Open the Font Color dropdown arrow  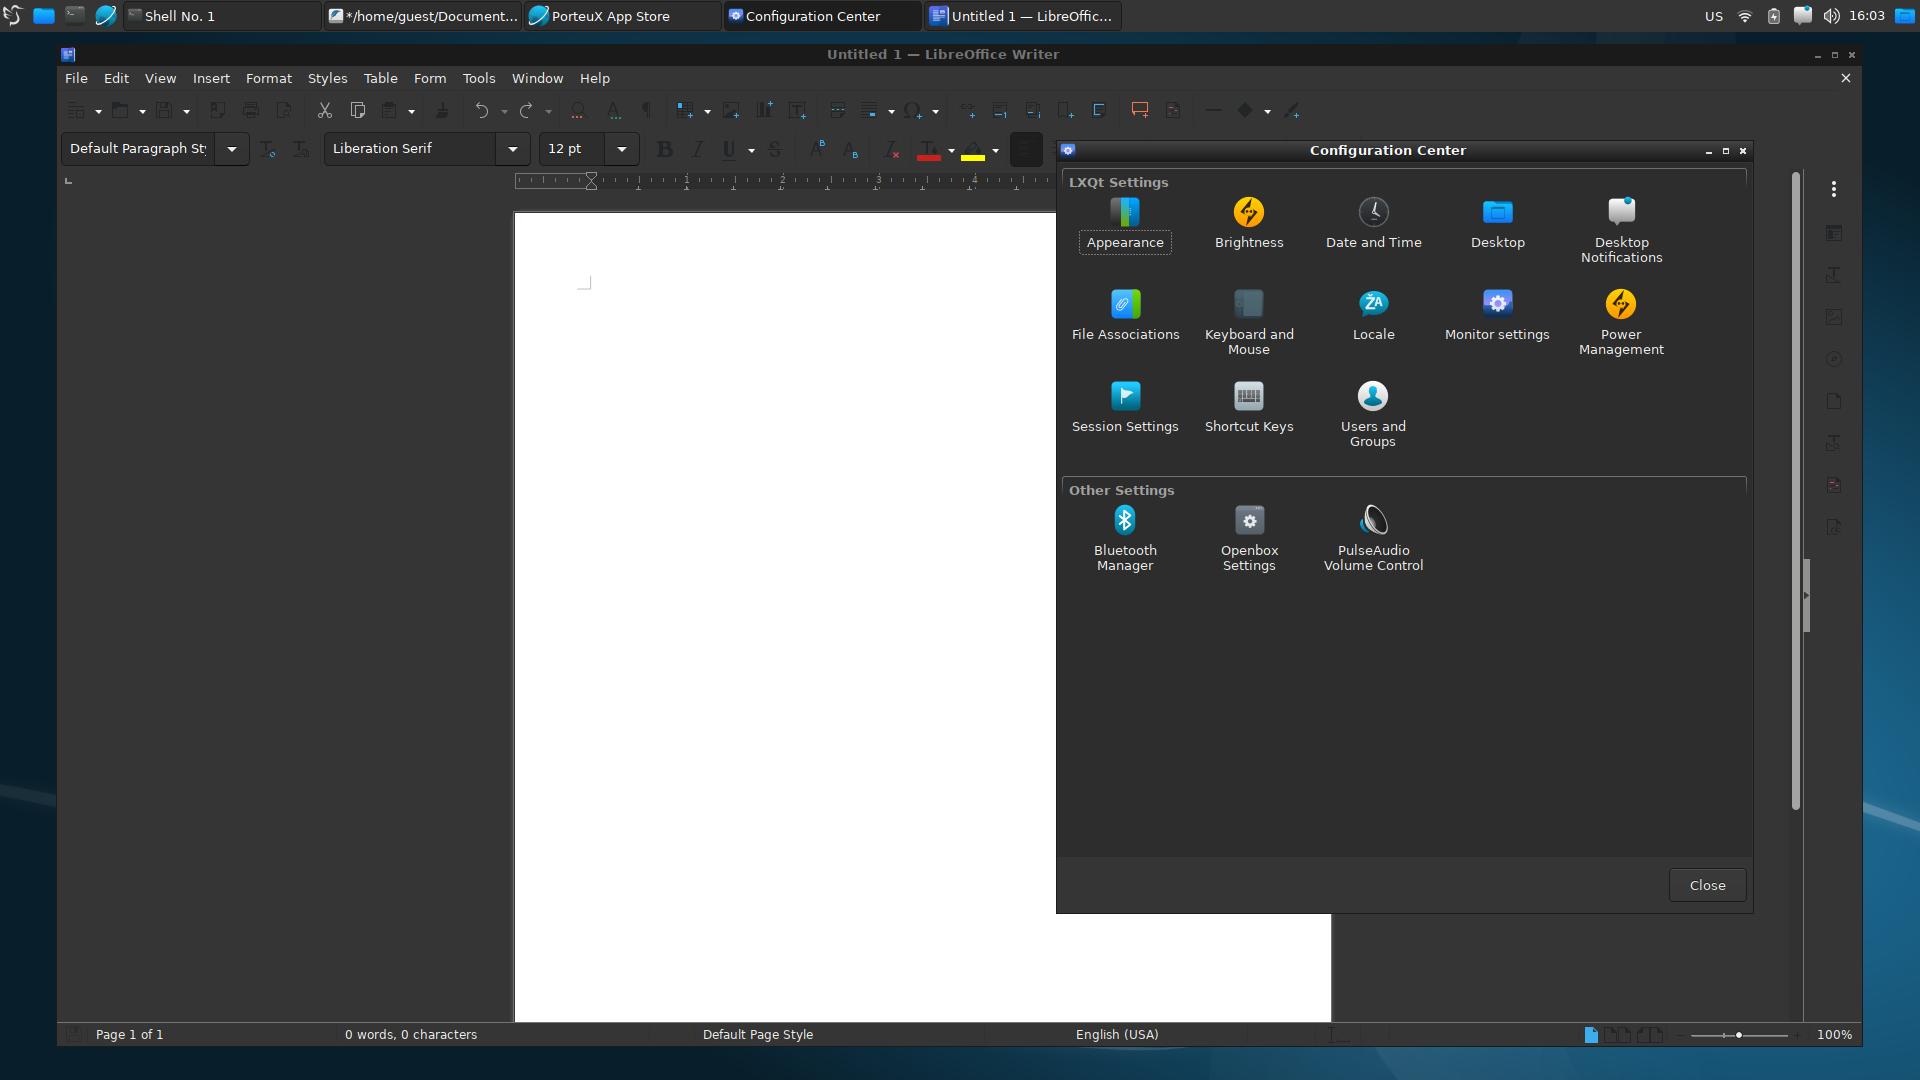point(951,151)
